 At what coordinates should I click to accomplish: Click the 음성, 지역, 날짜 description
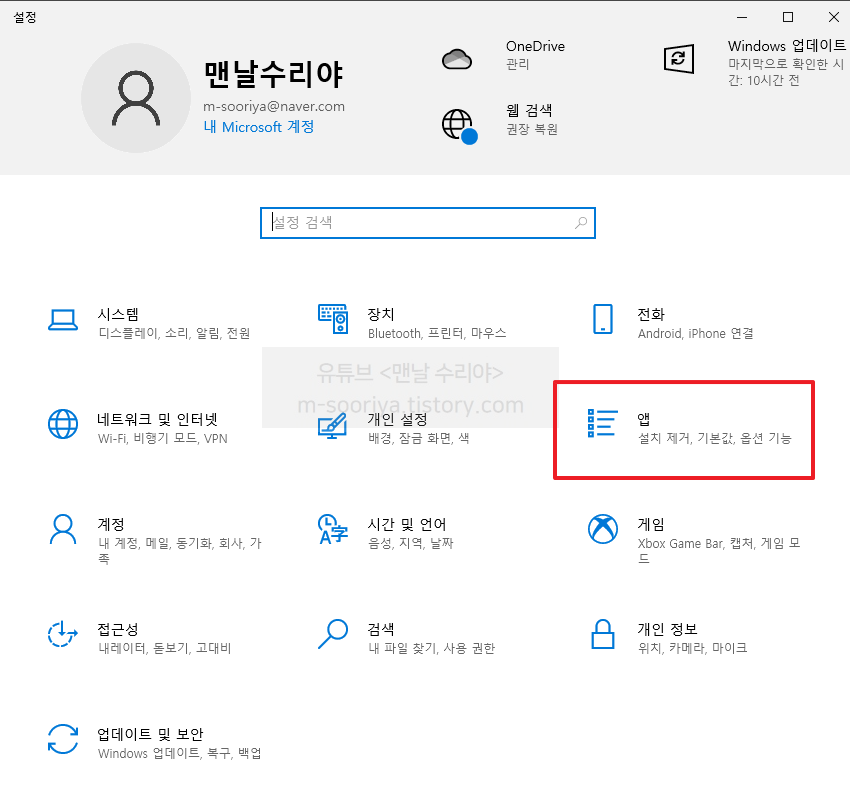click(x=410, y=543)
